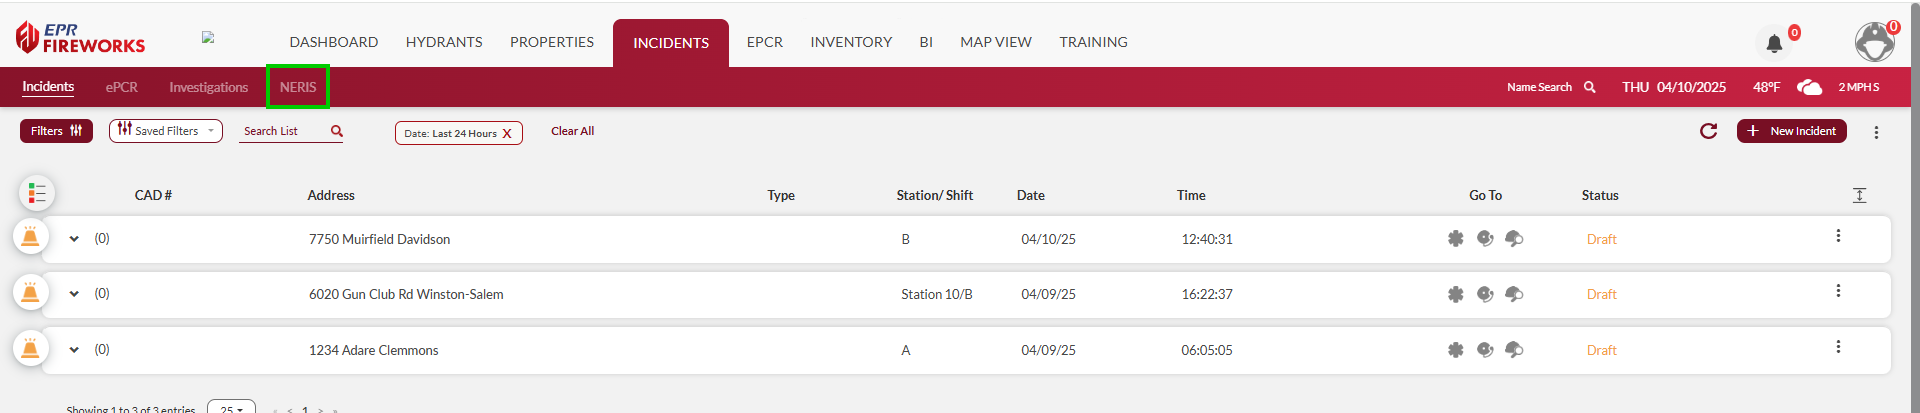Open the page size 25 dropdown
1920x413 pixels.
(231, 407)
